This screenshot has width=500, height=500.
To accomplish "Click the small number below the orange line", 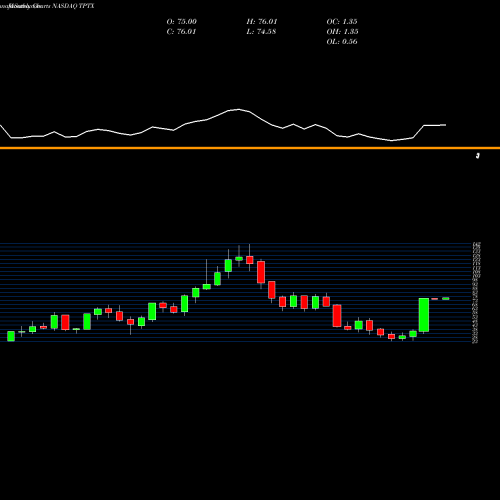I will (x=478, y=156).
